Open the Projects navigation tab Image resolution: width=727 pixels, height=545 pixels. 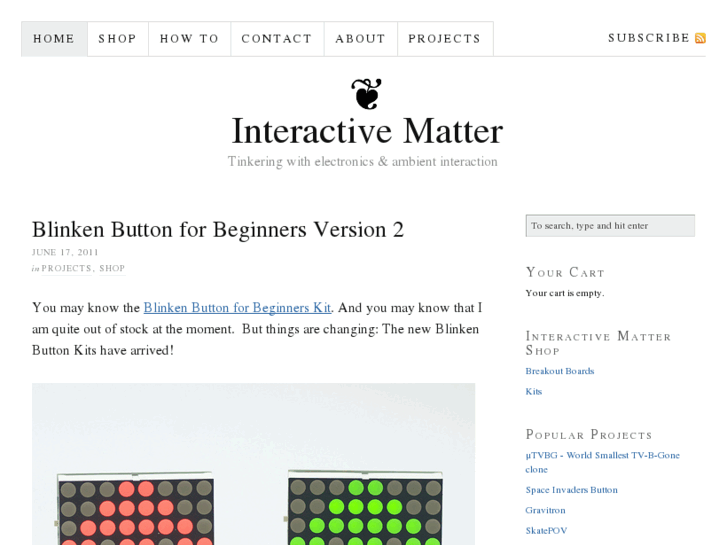(445, 39)
